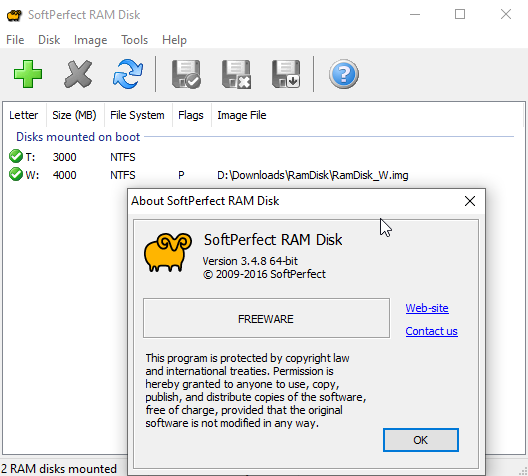Click floppy icon with down arrow
Image resolution: width=528 pixels, height=476 pixels.
(x=286, y=74)
